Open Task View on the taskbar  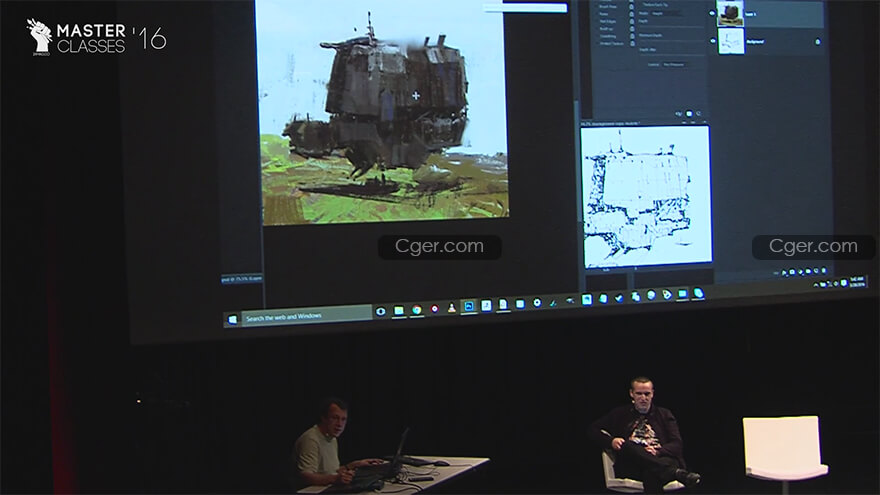point(381,311)
